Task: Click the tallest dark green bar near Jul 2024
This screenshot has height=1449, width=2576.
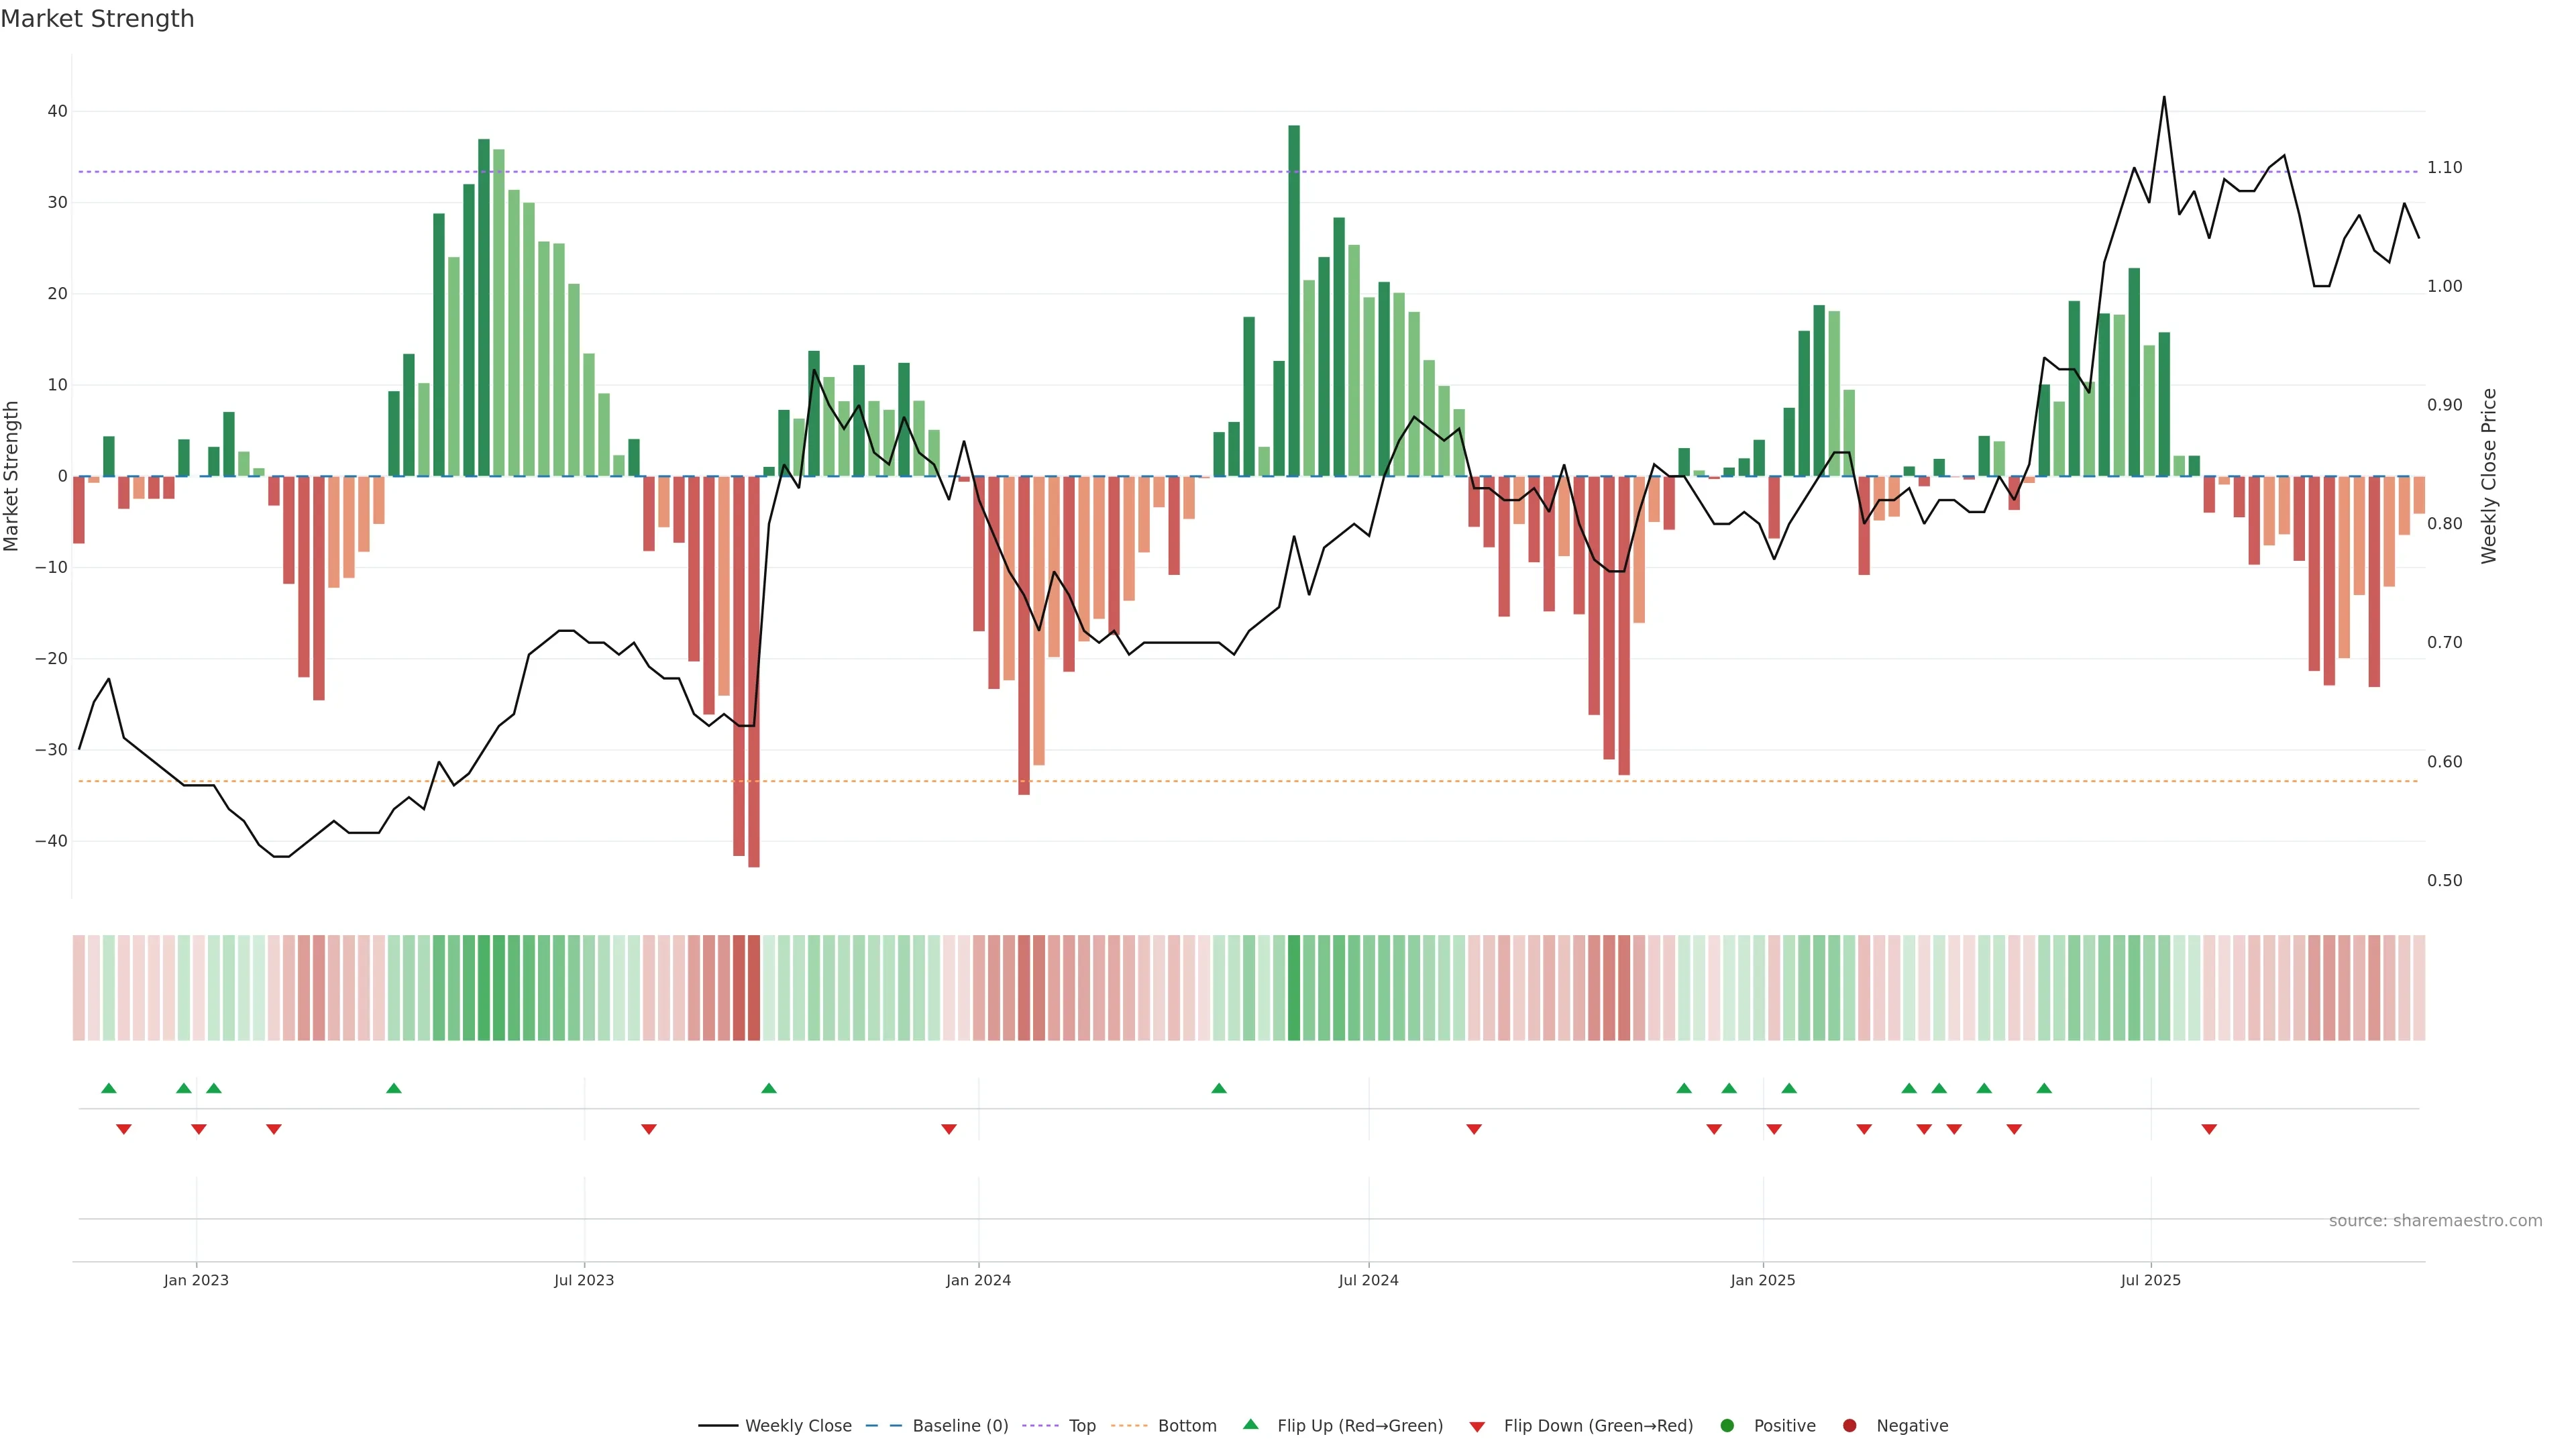Action: tap(1294, 300)
